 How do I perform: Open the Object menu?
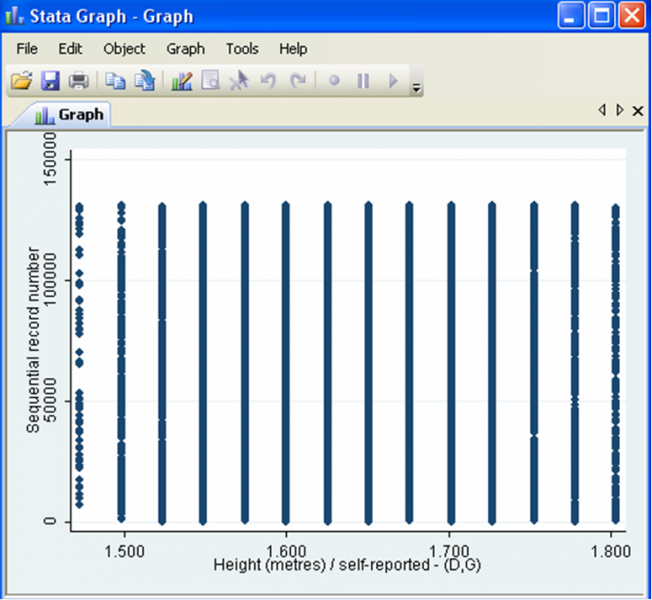[124, 48]
